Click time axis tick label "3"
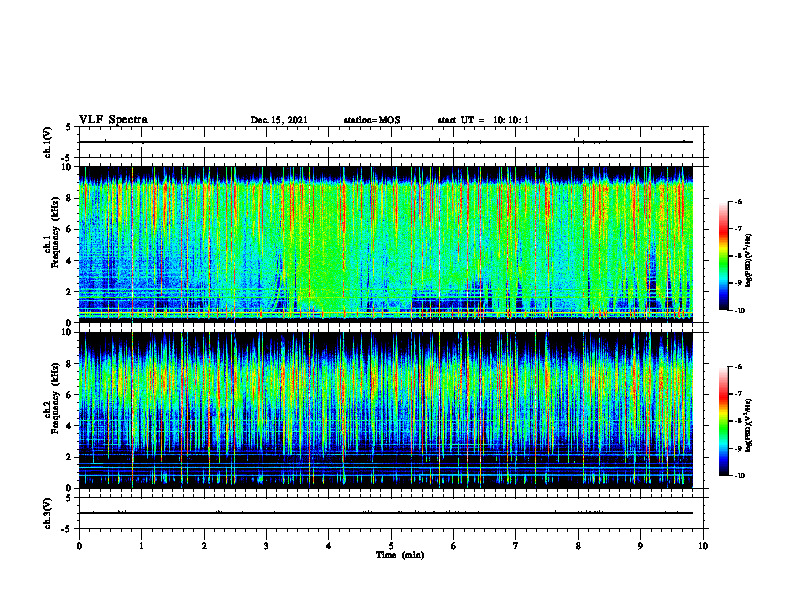792x612 pixels. [x=266, y=546]
